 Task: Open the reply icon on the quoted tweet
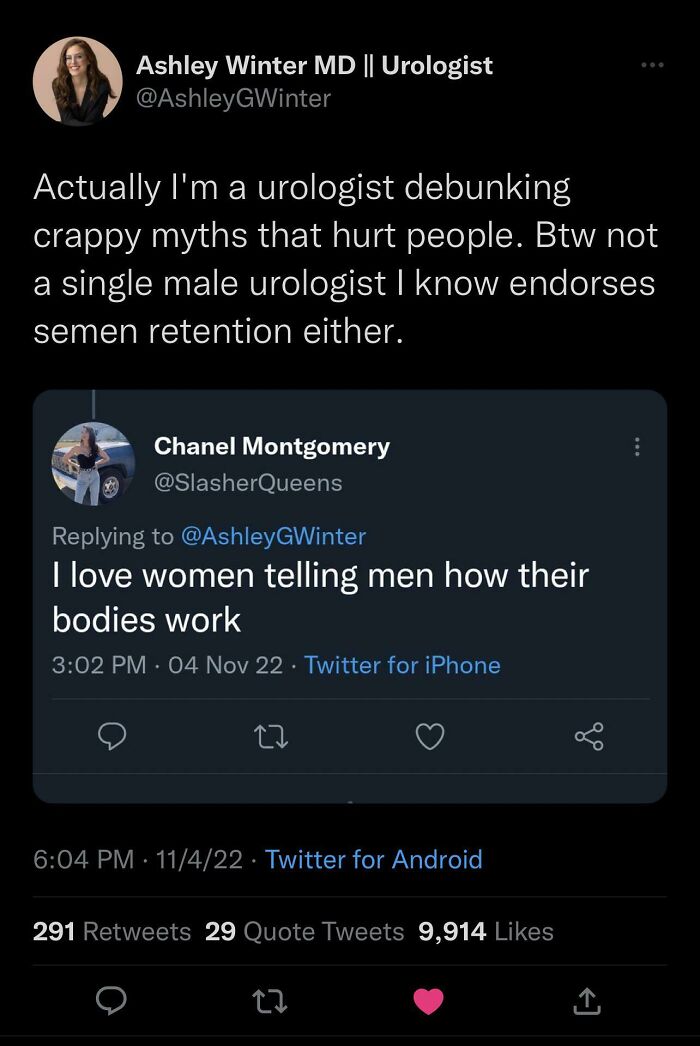click(113, 737)
